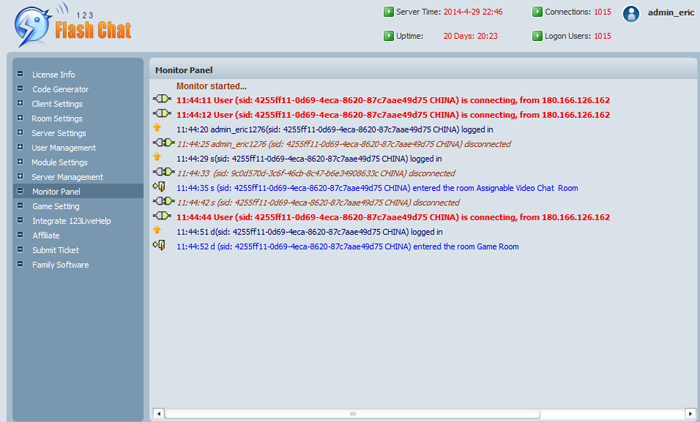Click the minus icon beside Game Setting
700x422 pixels.
pos(20,205)
